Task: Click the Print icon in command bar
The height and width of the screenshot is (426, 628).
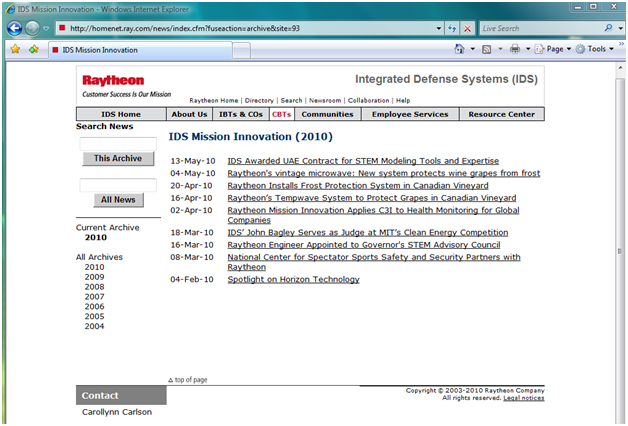Action: pyautogui.click(x=515, y=49)
